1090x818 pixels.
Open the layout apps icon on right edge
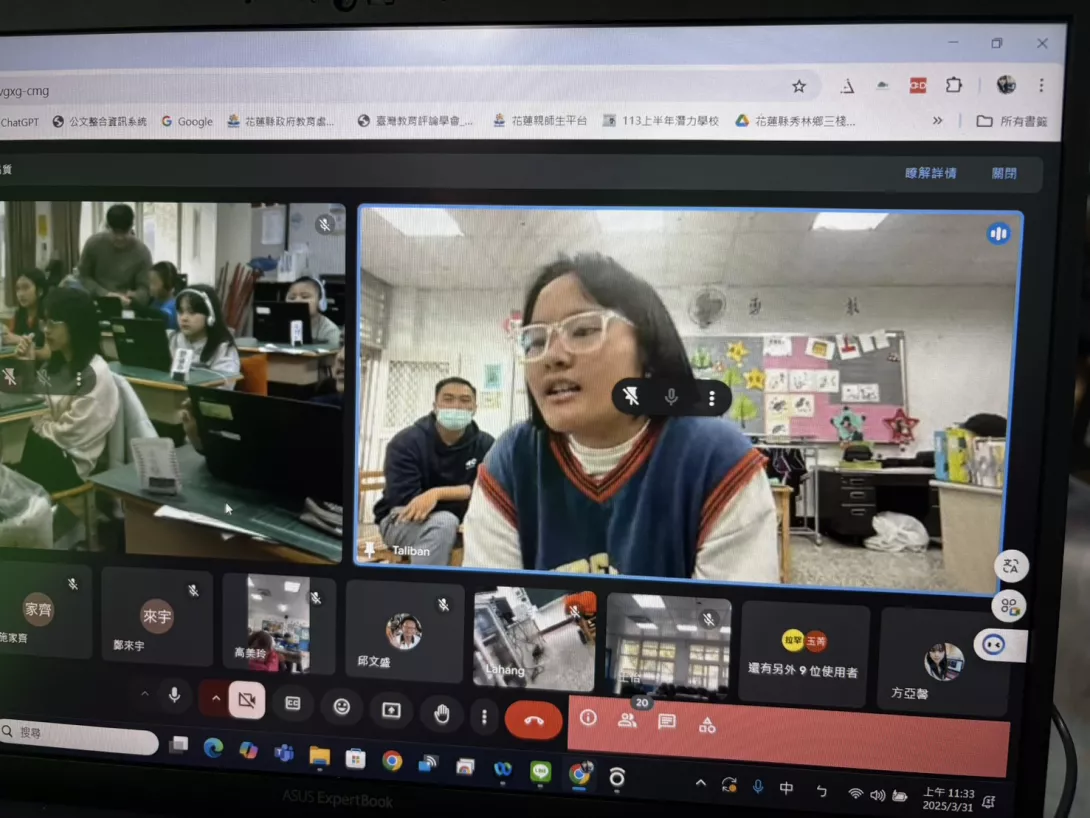coord(1009,606)
